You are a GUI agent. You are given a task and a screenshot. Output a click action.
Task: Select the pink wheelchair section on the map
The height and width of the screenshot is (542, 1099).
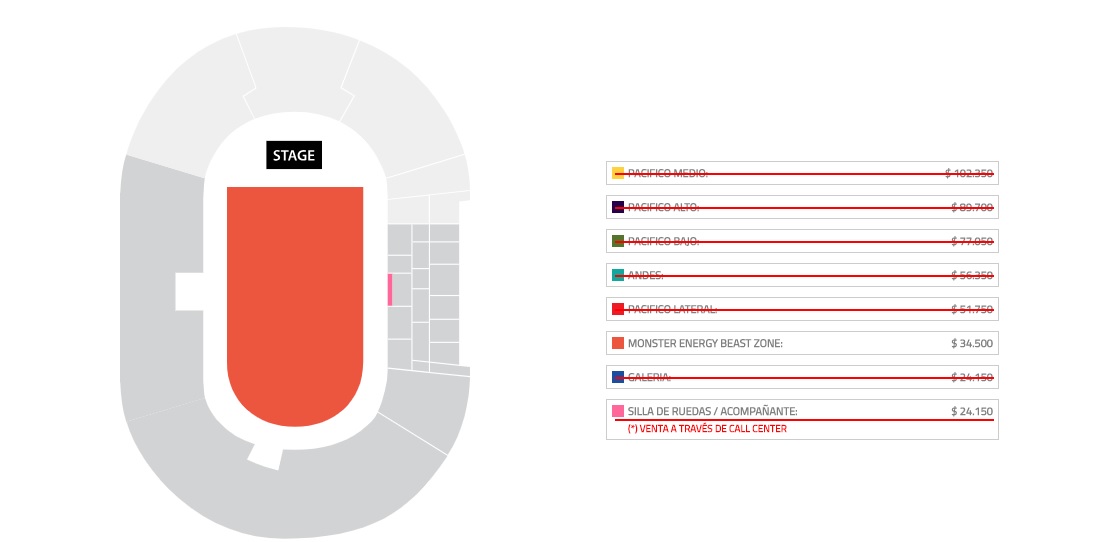click(389, 289)
